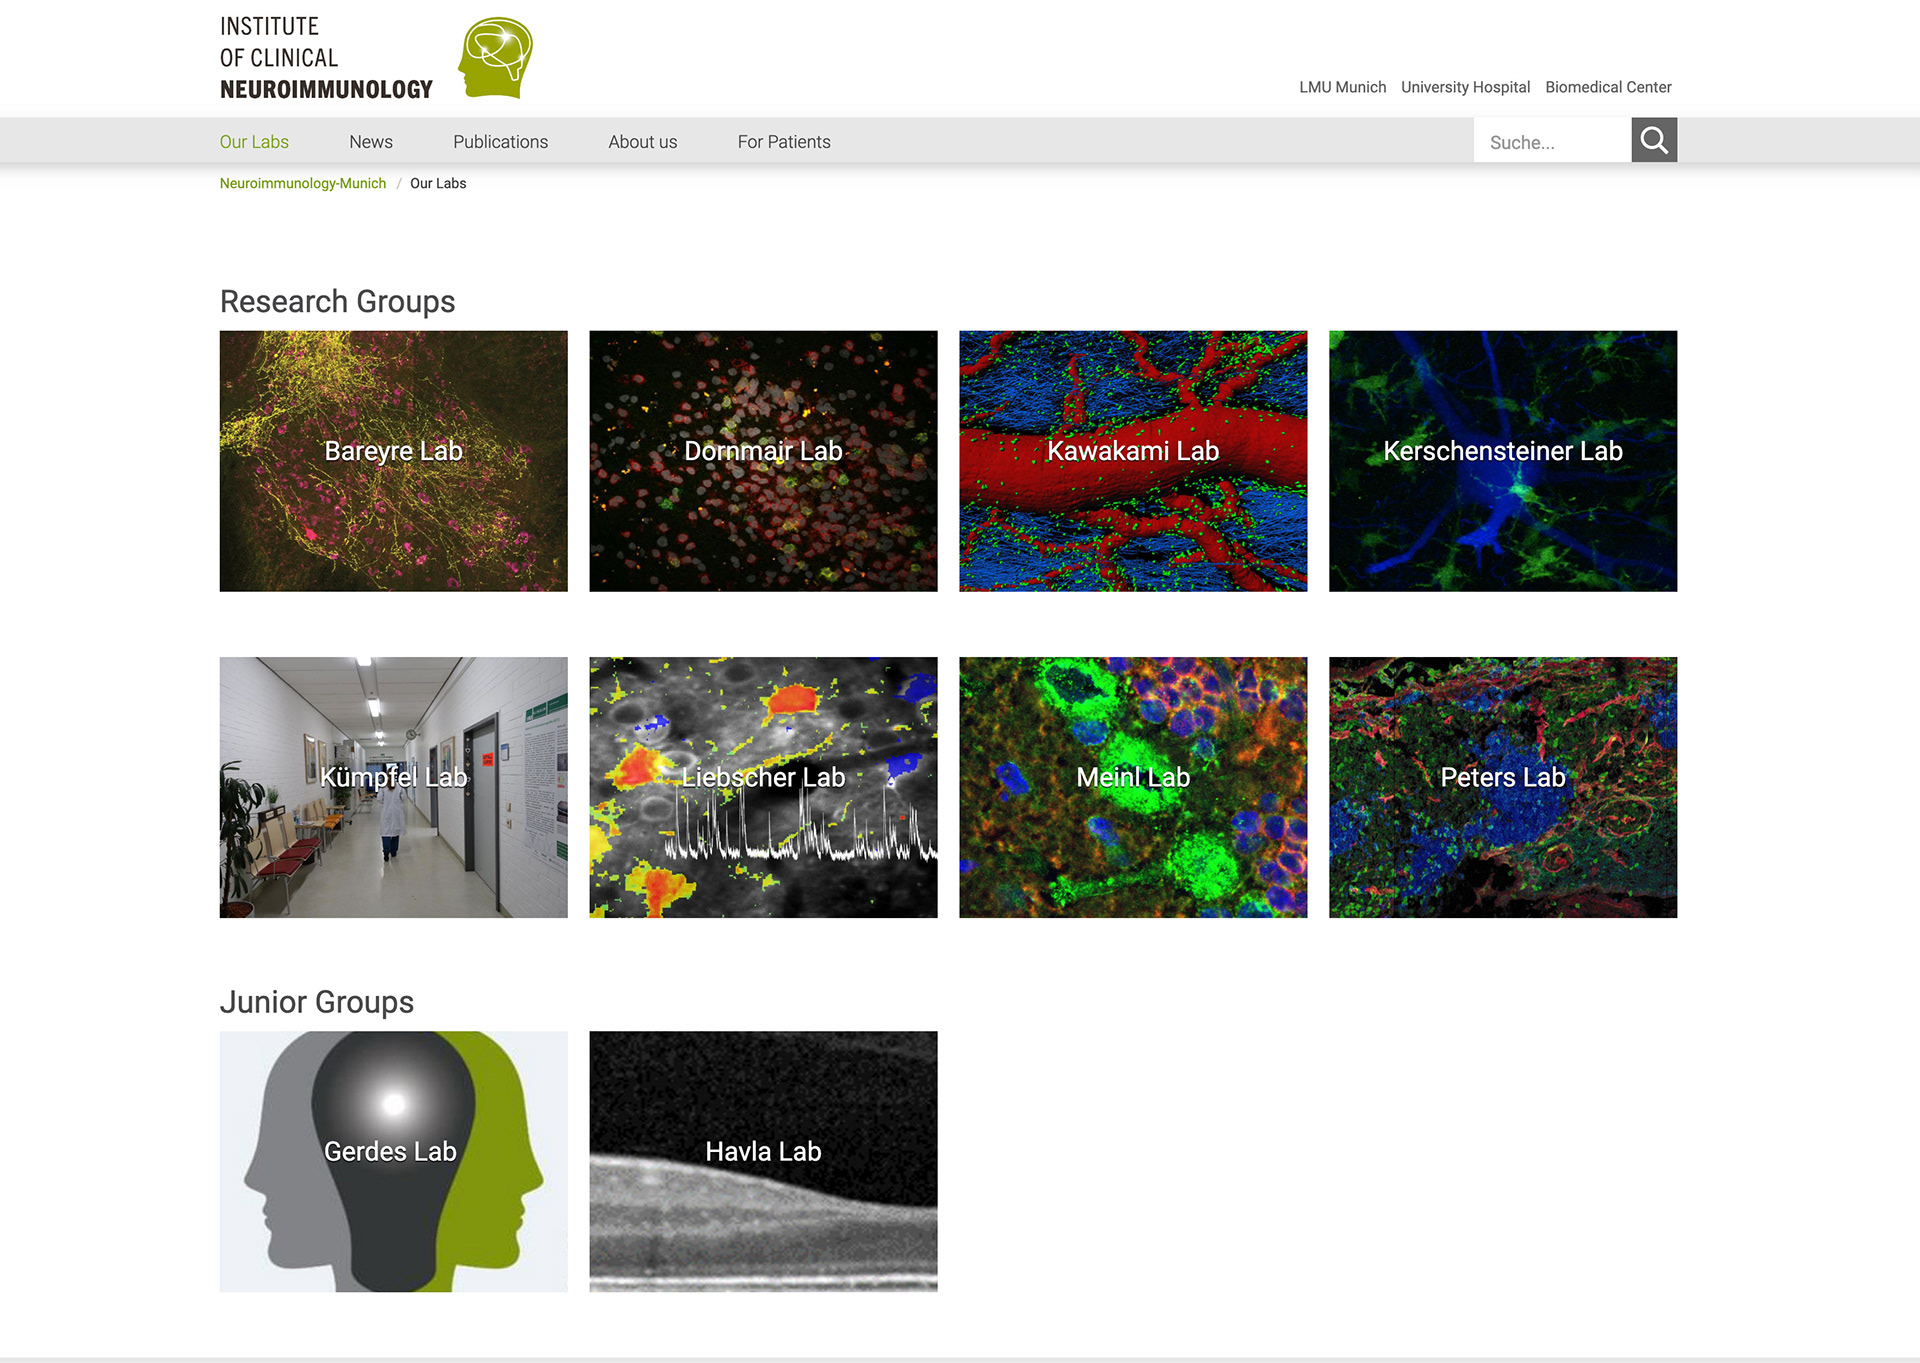This screenshot has height=1363, width=1920.
Task: Open the Publications menu item
Action: 500,142
